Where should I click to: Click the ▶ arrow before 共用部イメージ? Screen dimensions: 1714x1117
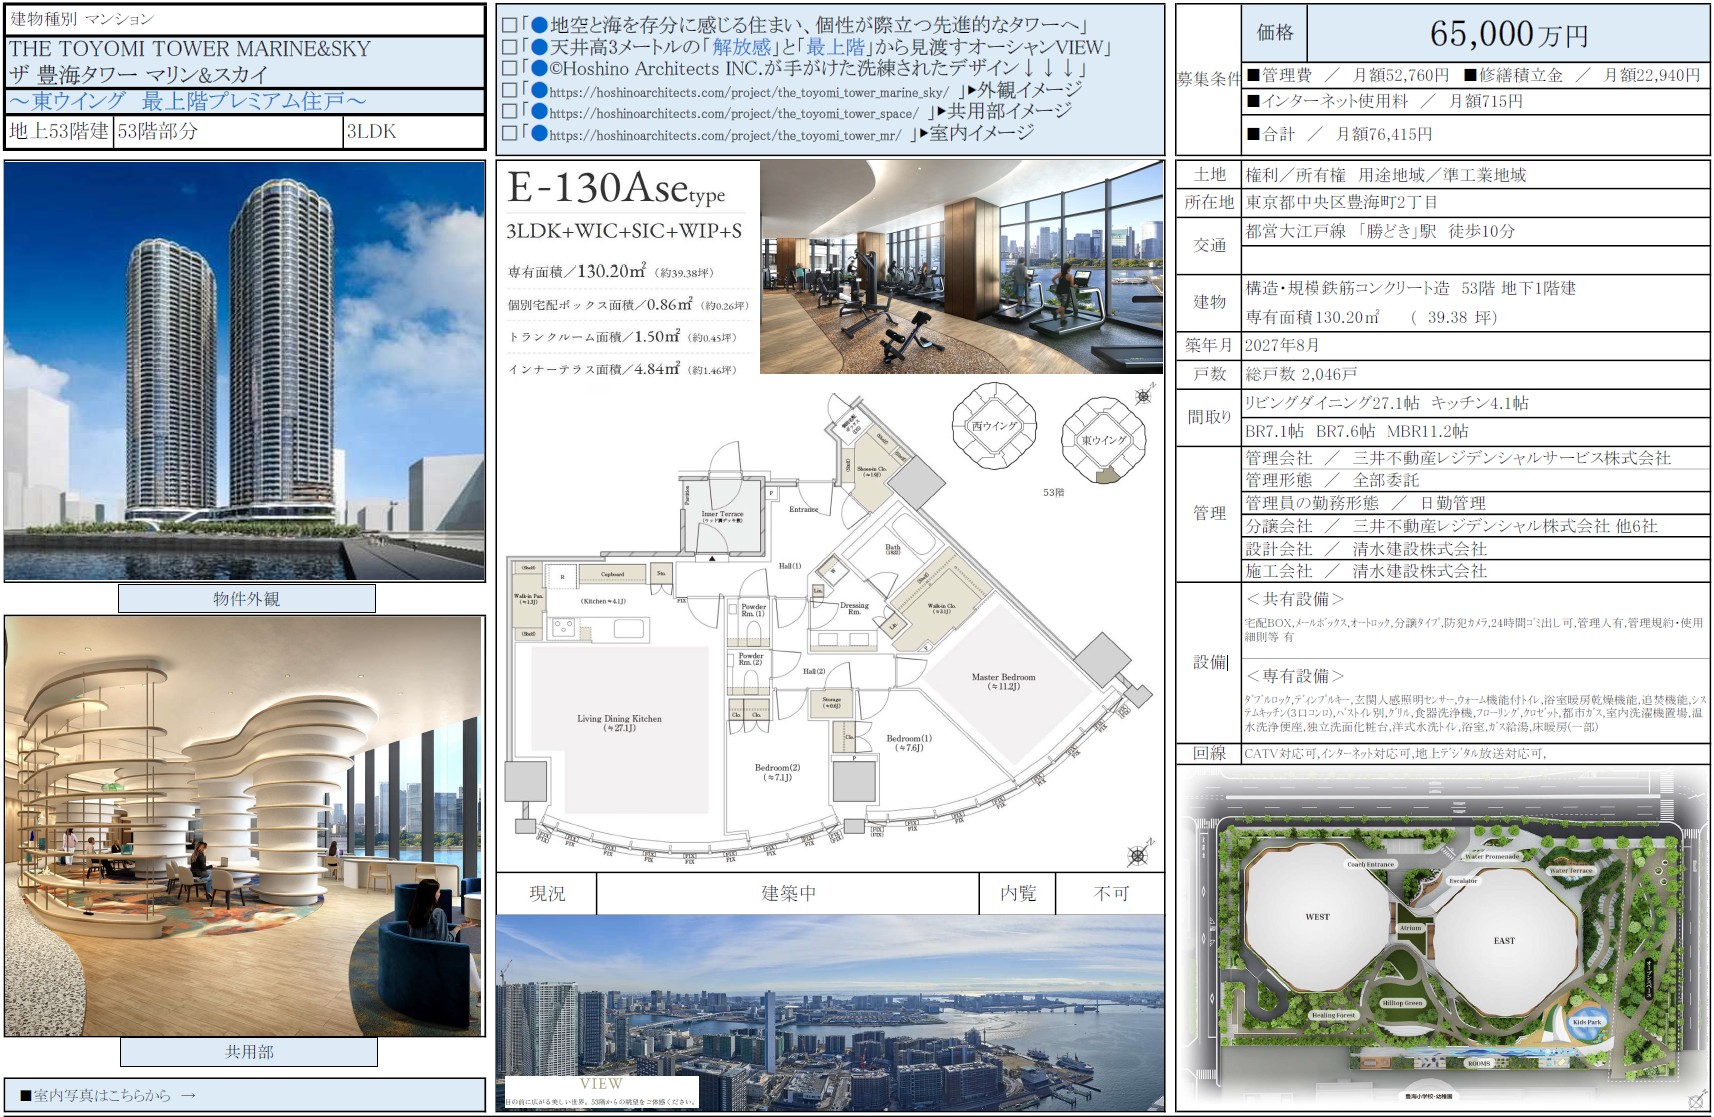click(x=940, y=113)
